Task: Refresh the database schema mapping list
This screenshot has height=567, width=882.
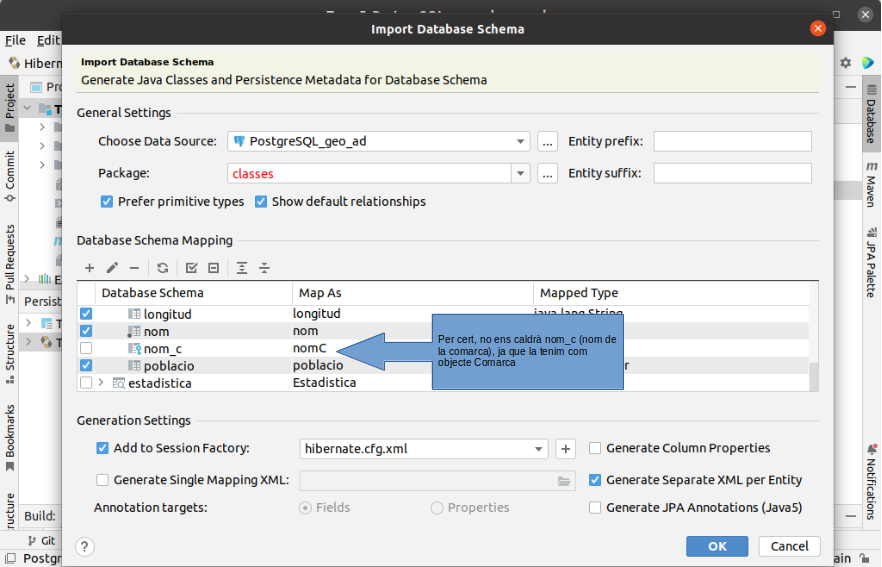Action: [x=163, y=268]
